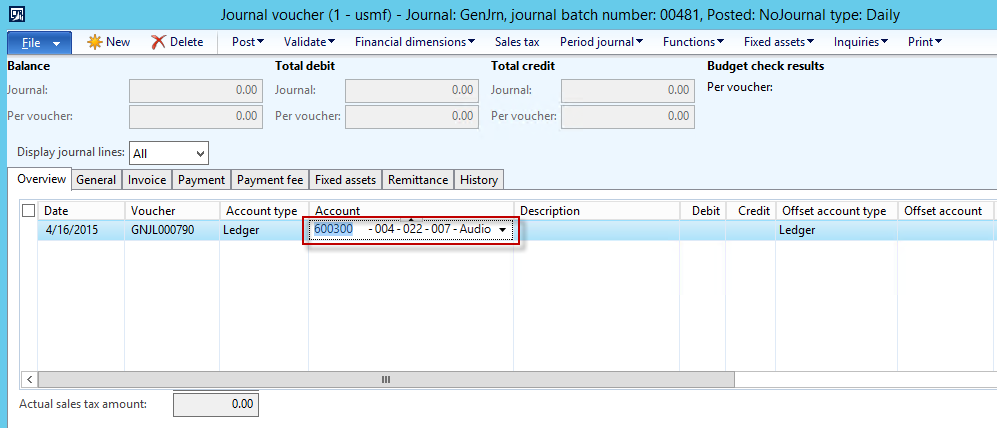Image resolution: width=997 pixels, height=428 pixels.
Task: Click the Credit column header
Action: coord(751,211)
